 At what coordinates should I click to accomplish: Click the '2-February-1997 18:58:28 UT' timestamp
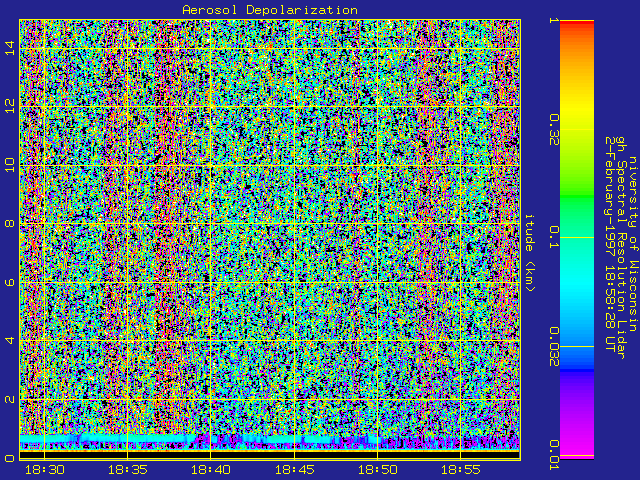(609, 244)
